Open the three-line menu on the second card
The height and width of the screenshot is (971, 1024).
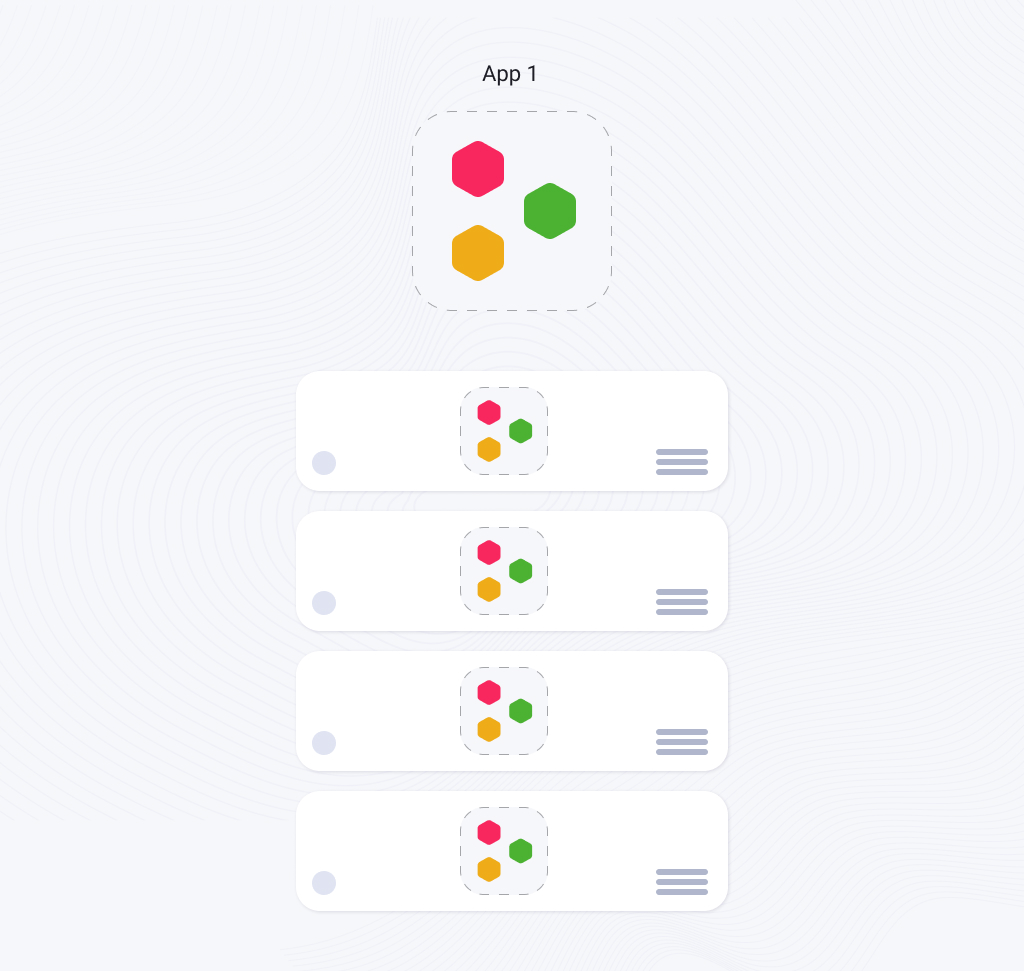(x=682, y=601)
